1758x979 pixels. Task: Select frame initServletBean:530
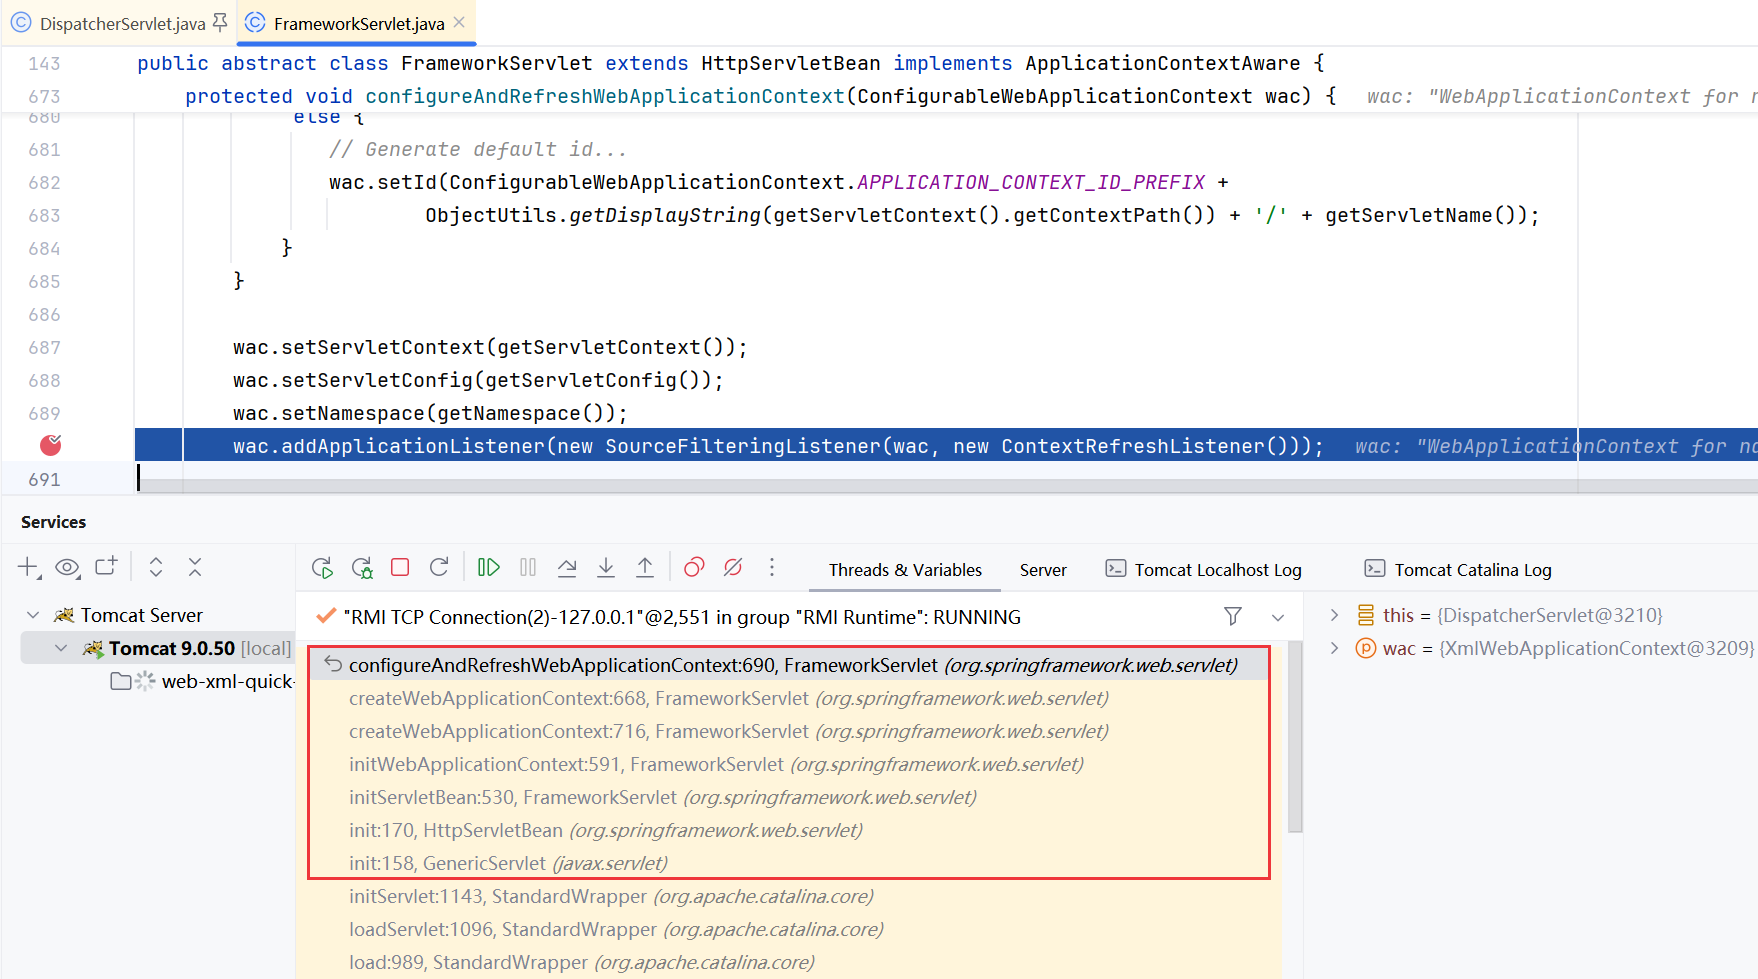[788, 797]
